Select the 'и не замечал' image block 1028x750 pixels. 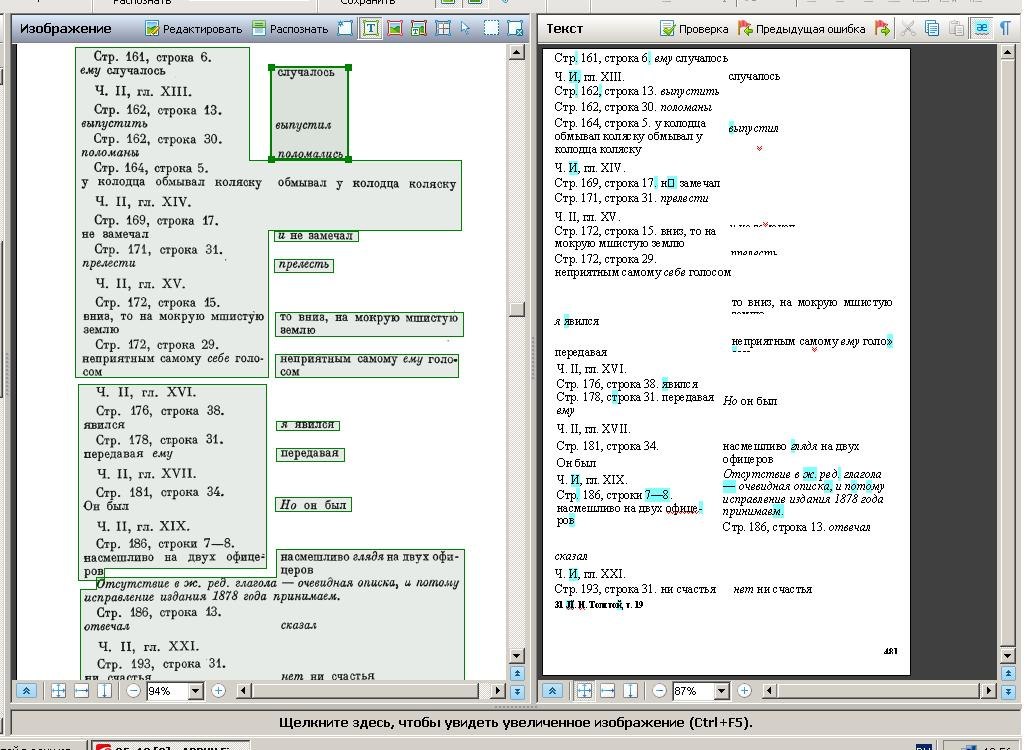point(316,236)
